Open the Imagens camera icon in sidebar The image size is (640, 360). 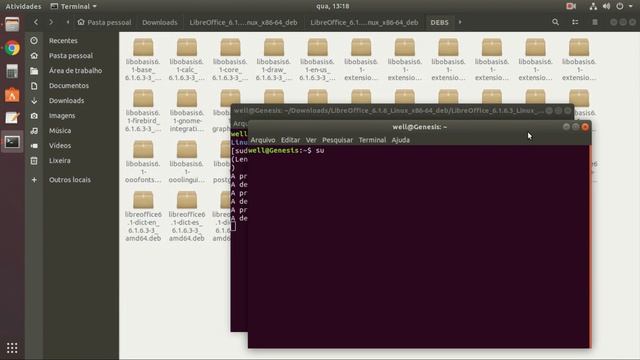pos(34,116)
